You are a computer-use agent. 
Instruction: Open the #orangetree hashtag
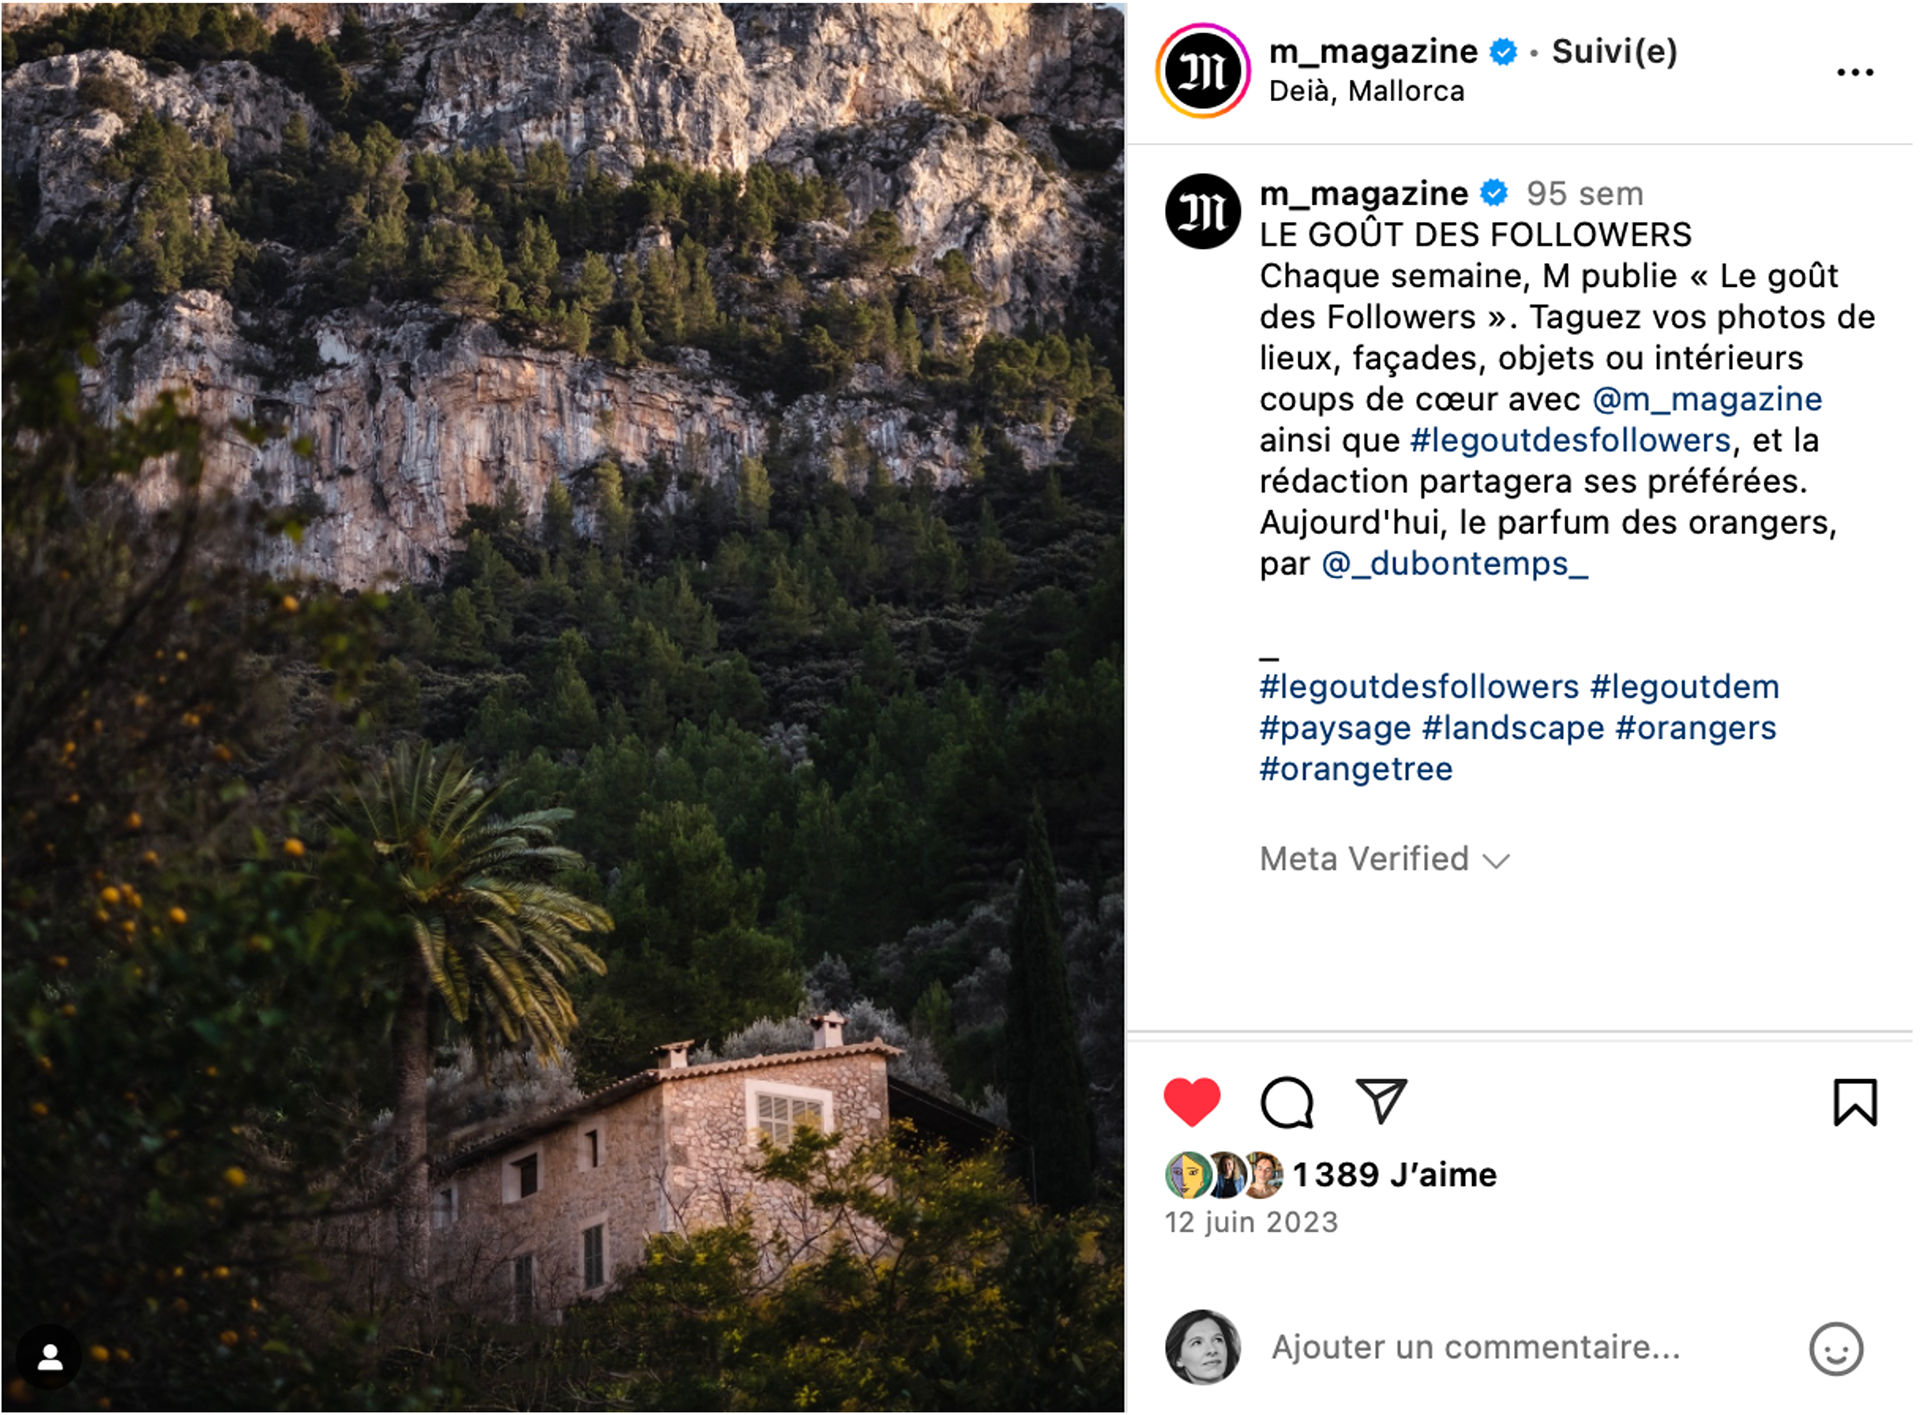click(1356, 769)
